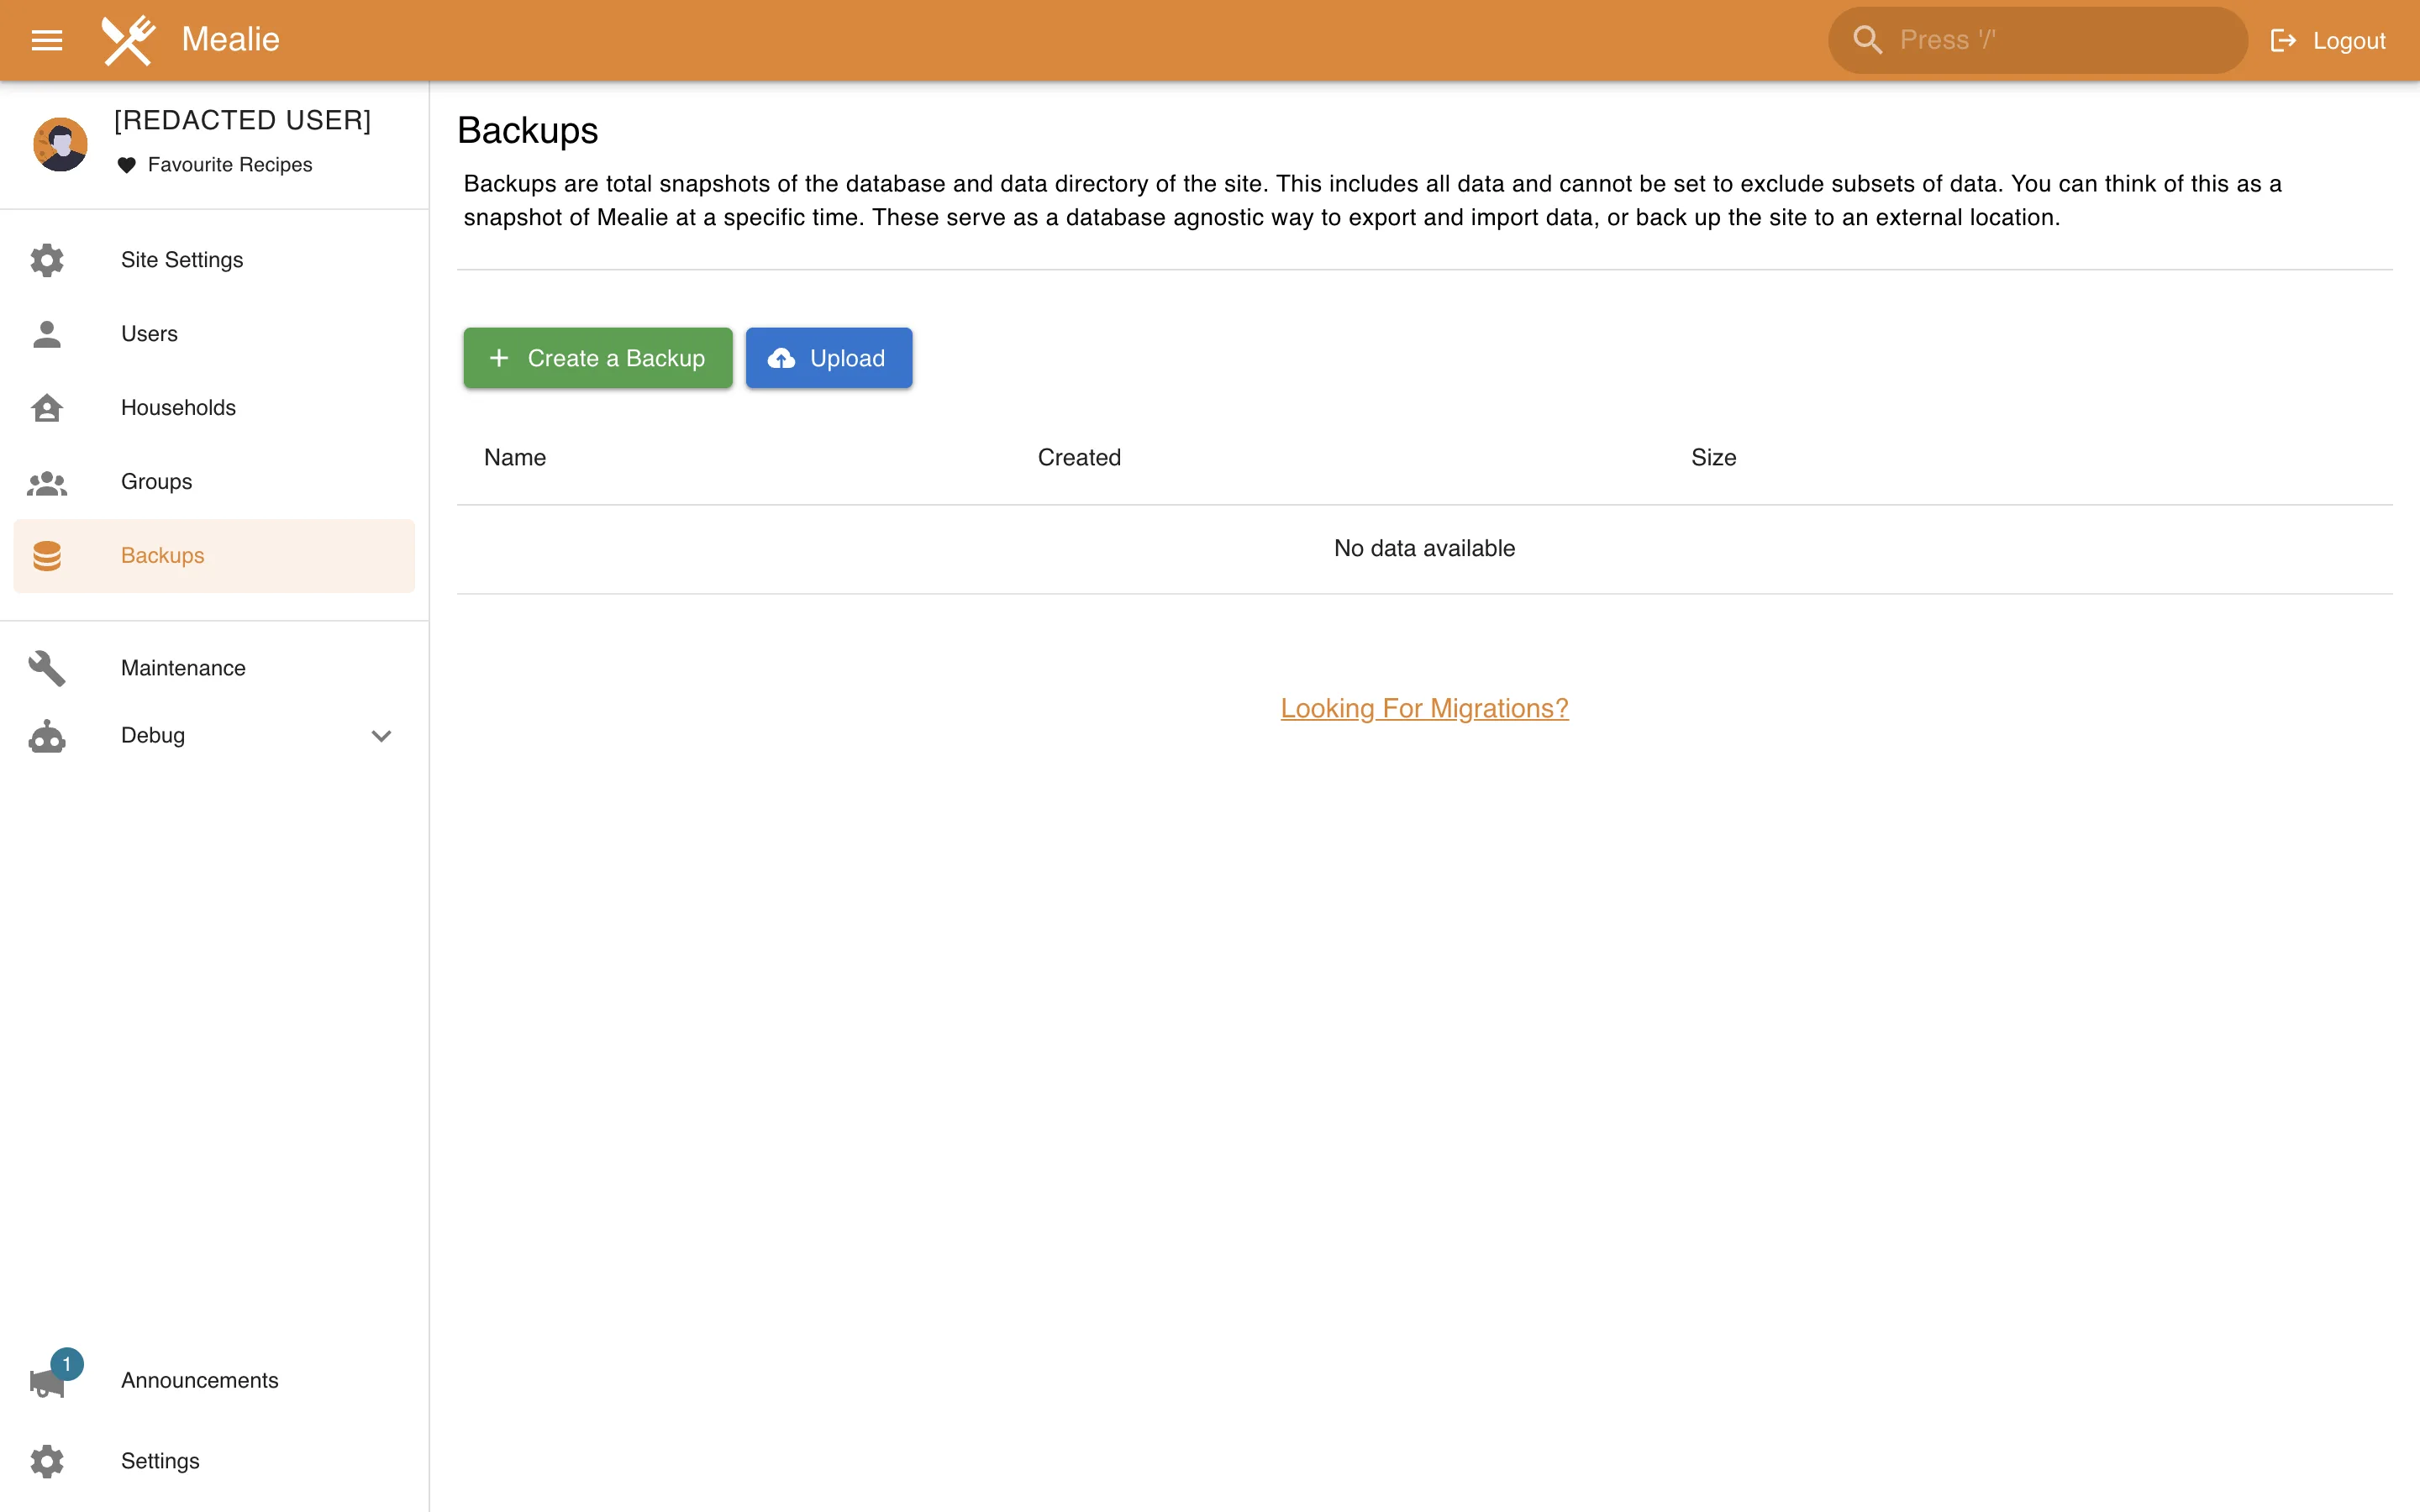Image resolution: width=2420 pixels, height=1512 pixels.
Task: Navigate to Users admin page
Action: 214,334
